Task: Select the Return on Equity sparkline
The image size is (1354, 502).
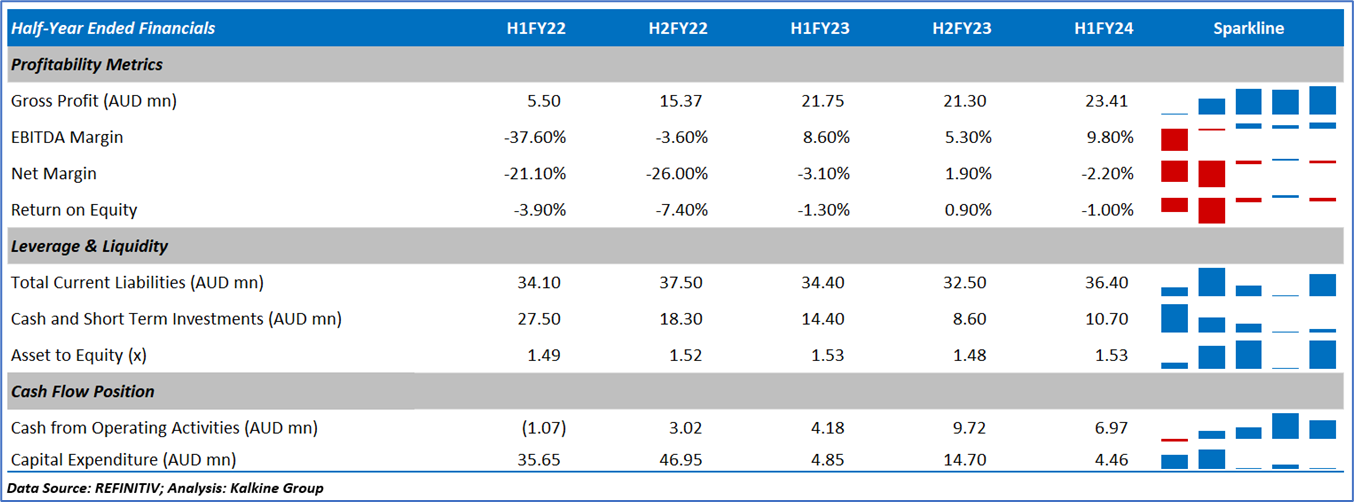Action: coord(1249,210)
